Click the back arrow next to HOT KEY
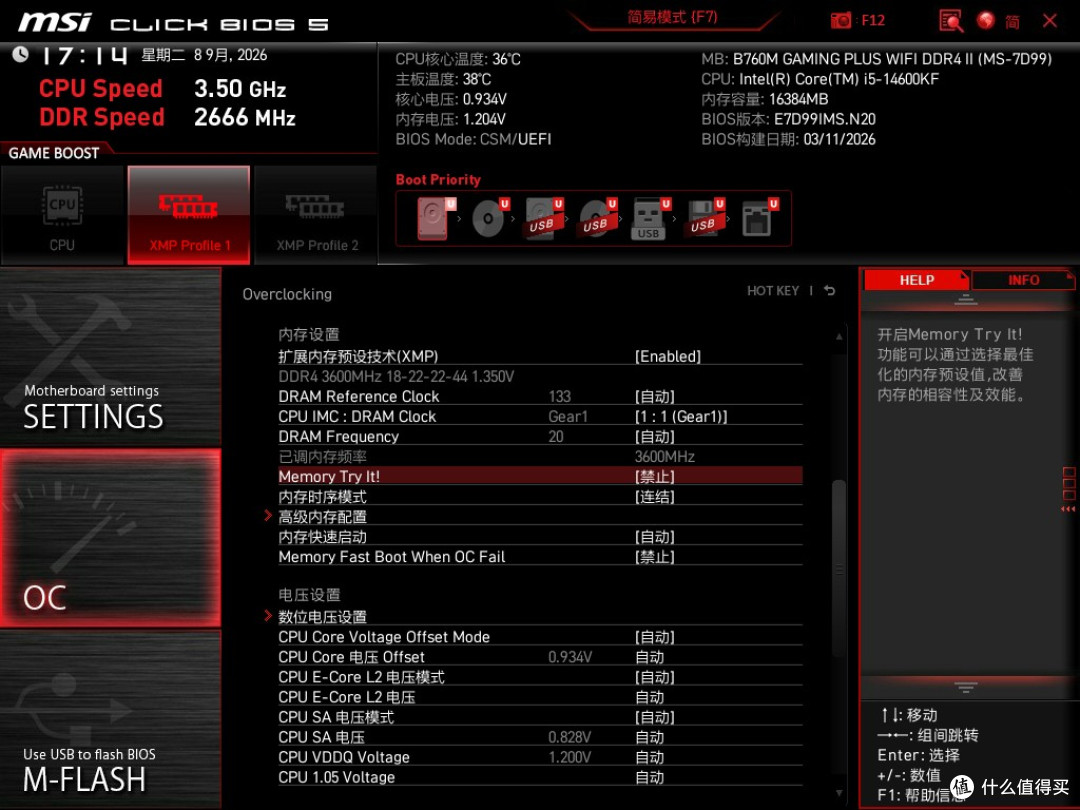Screen dimensions: 1080x810 (830, 291)
